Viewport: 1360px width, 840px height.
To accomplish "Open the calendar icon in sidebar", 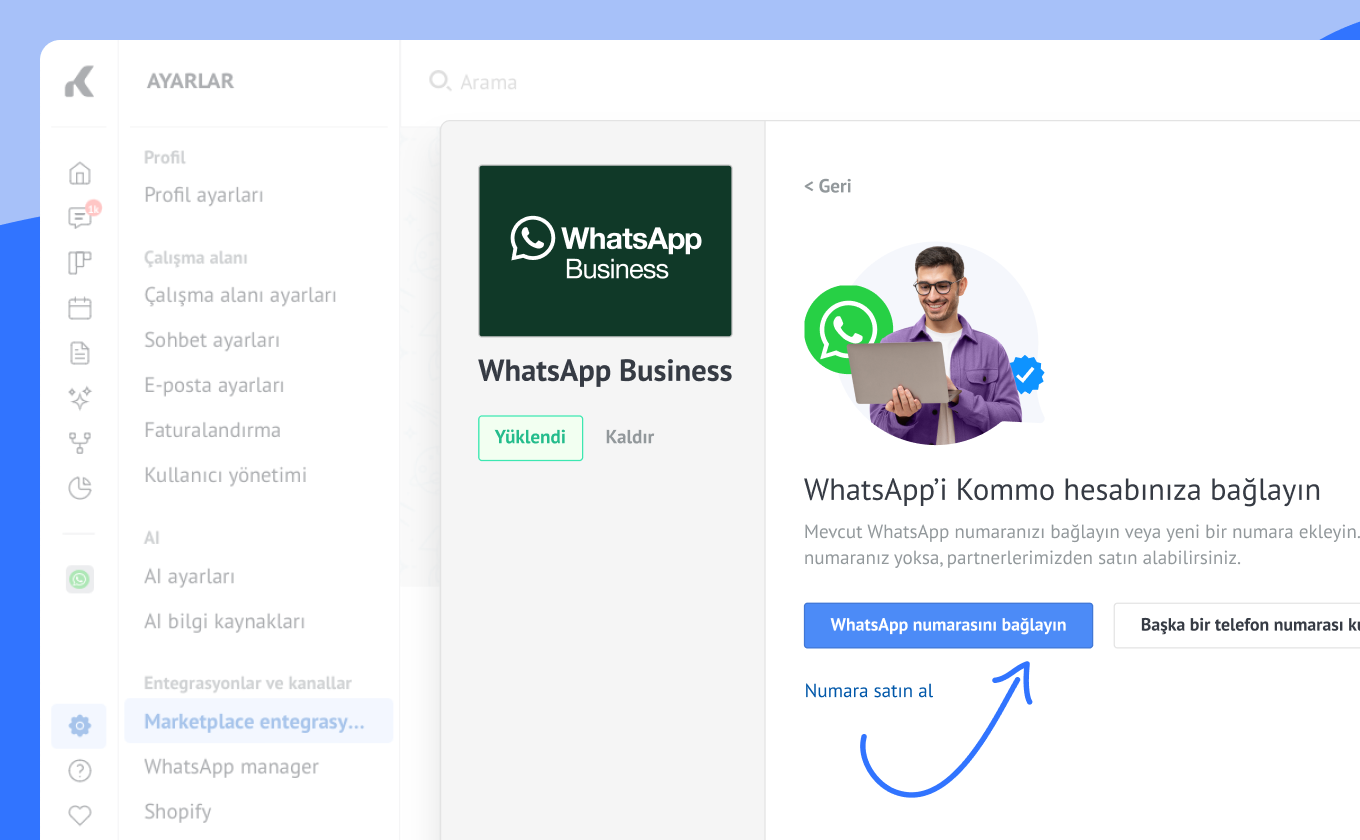I will pyautogui.click(x=80, y=308).
